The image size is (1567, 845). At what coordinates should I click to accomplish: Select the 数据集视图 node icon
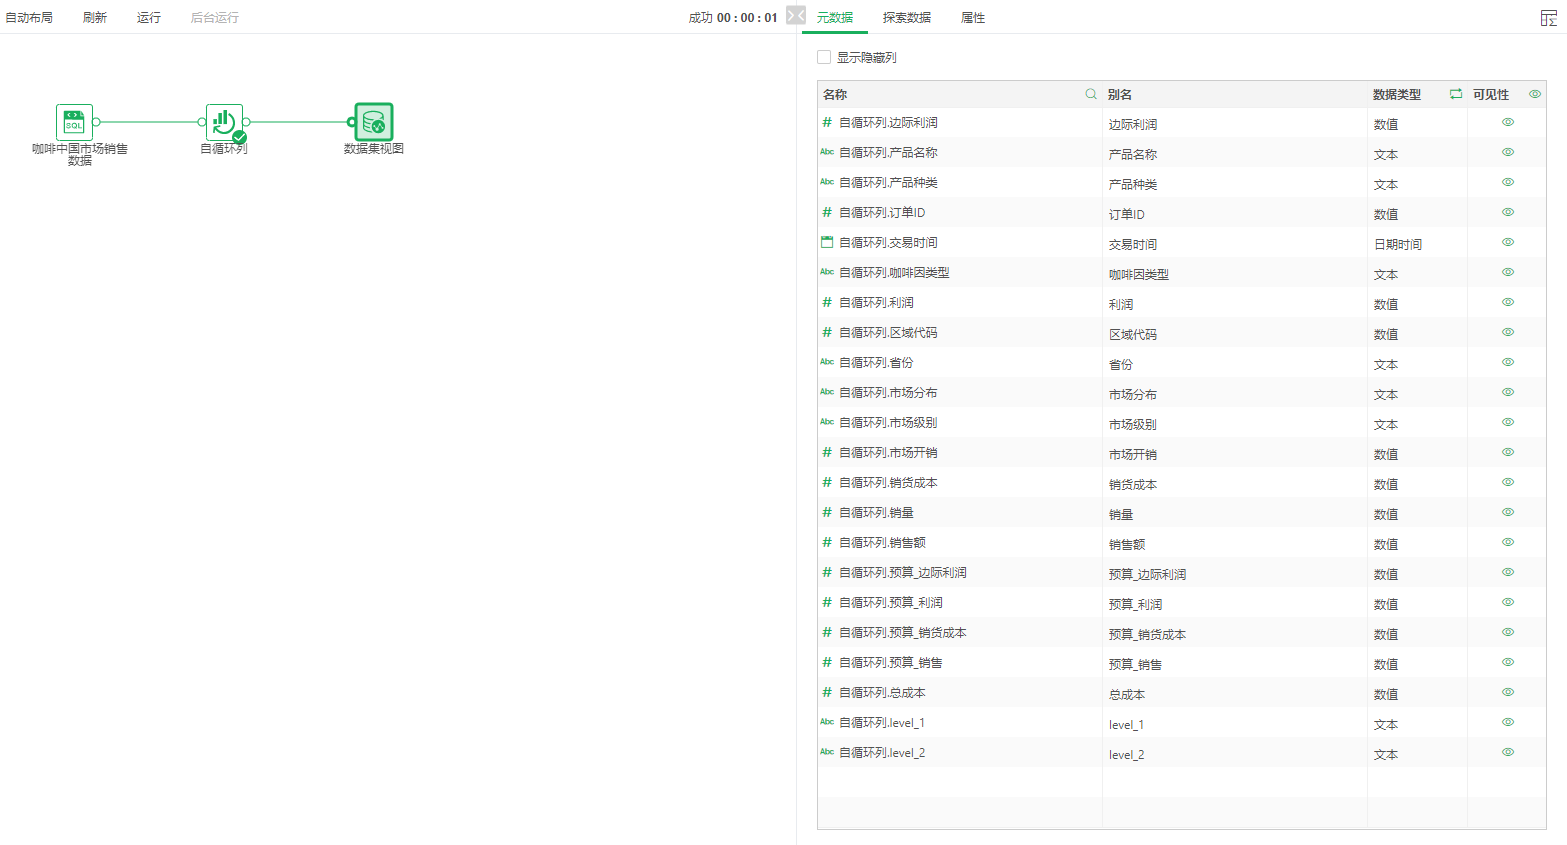pos(374,122)
